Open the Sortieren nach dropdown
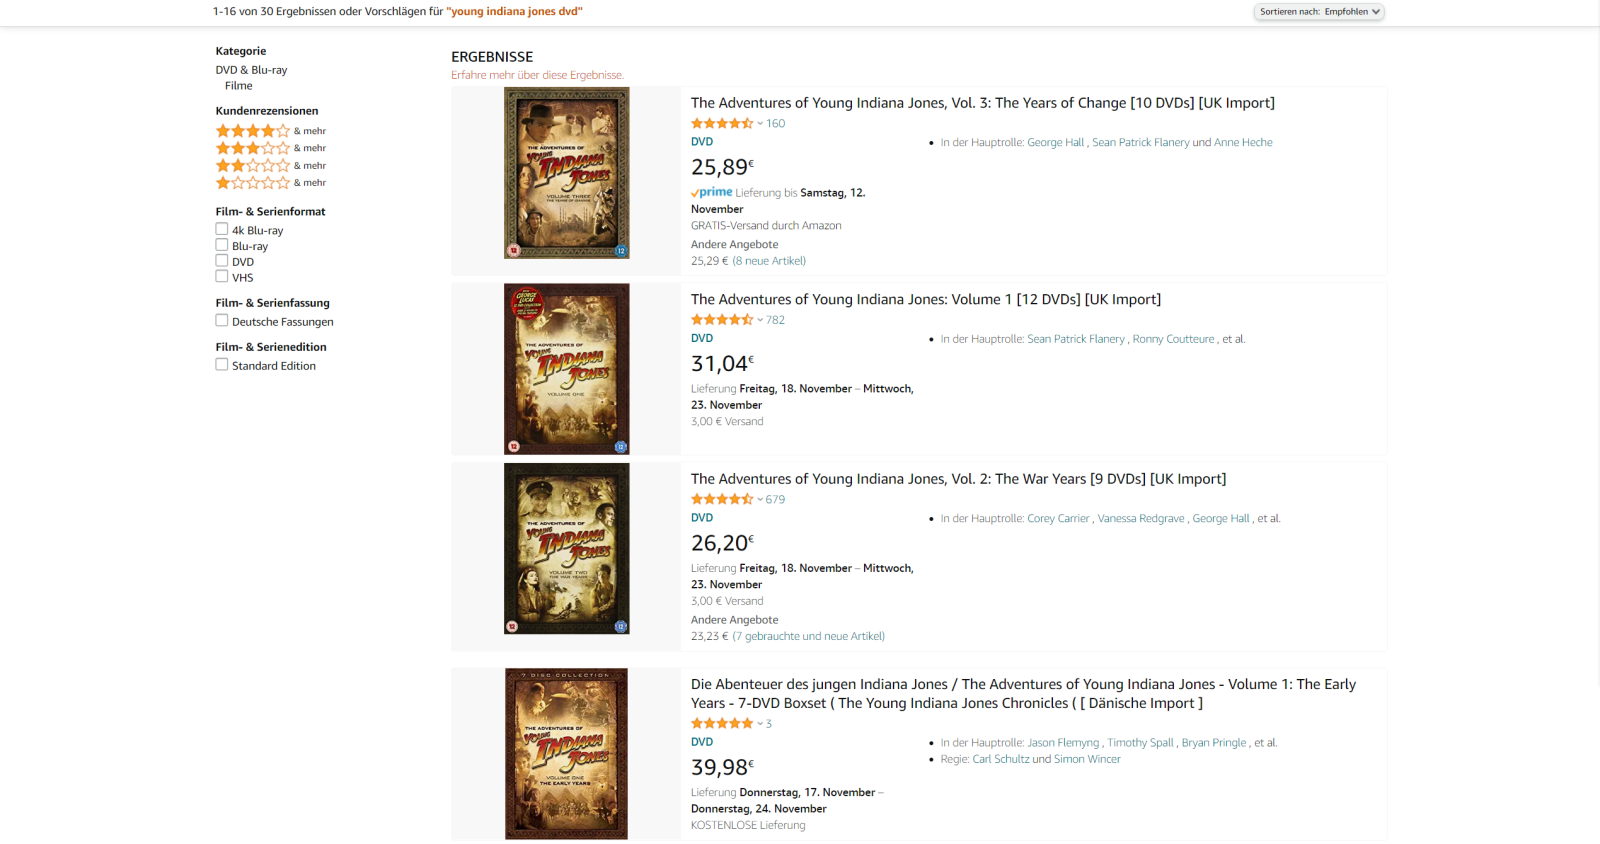Screen dimensions: 1600x844 [1319, 12]
